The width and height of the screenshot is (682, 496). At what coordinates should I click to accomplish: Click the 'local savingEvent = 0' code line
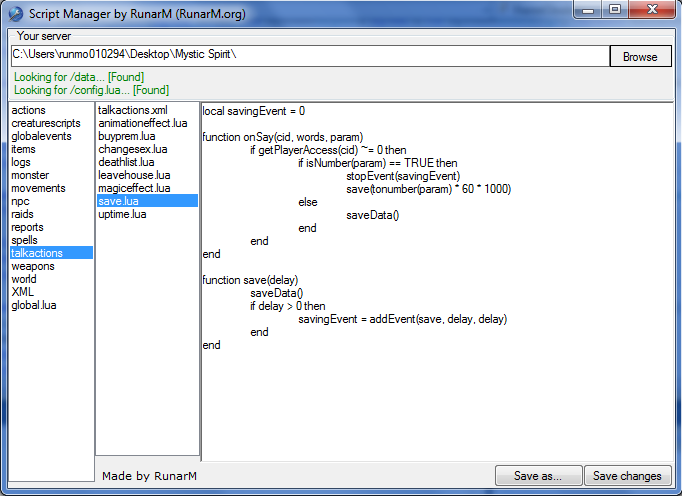(254, 111)
